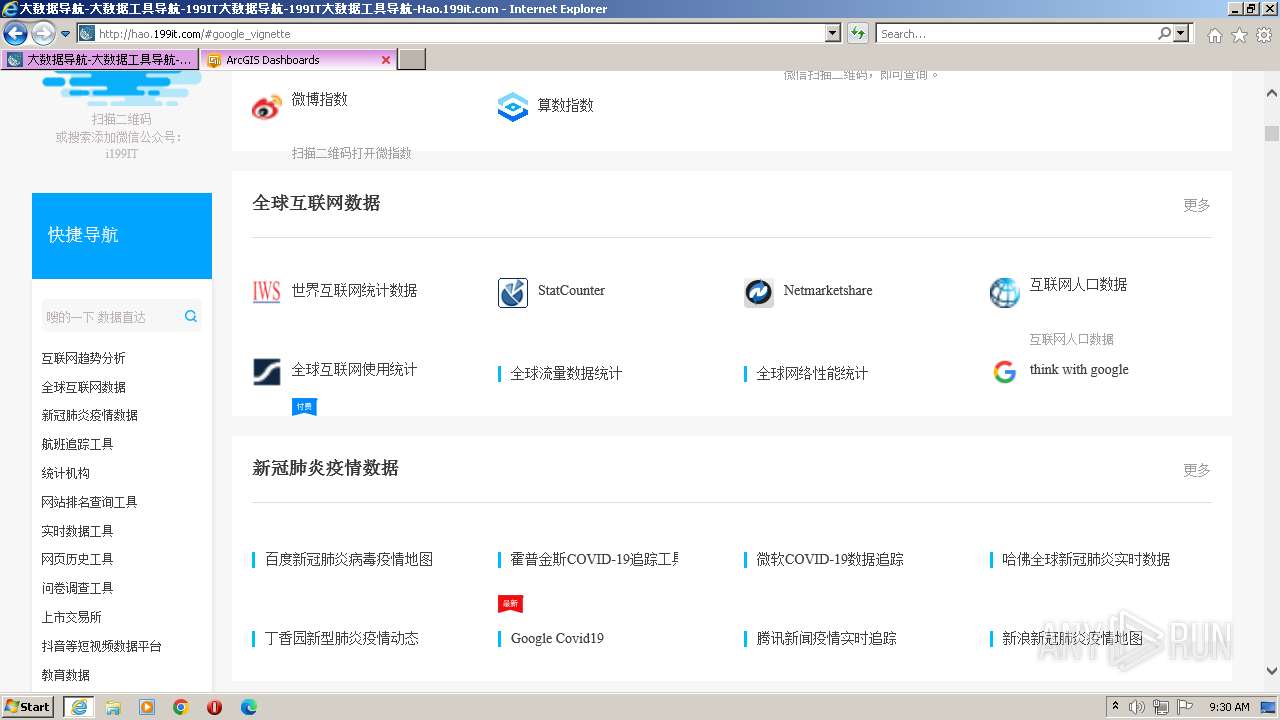Open the Windows Start button
This screenshot has height=720, width=1280.
pos(28,707)
